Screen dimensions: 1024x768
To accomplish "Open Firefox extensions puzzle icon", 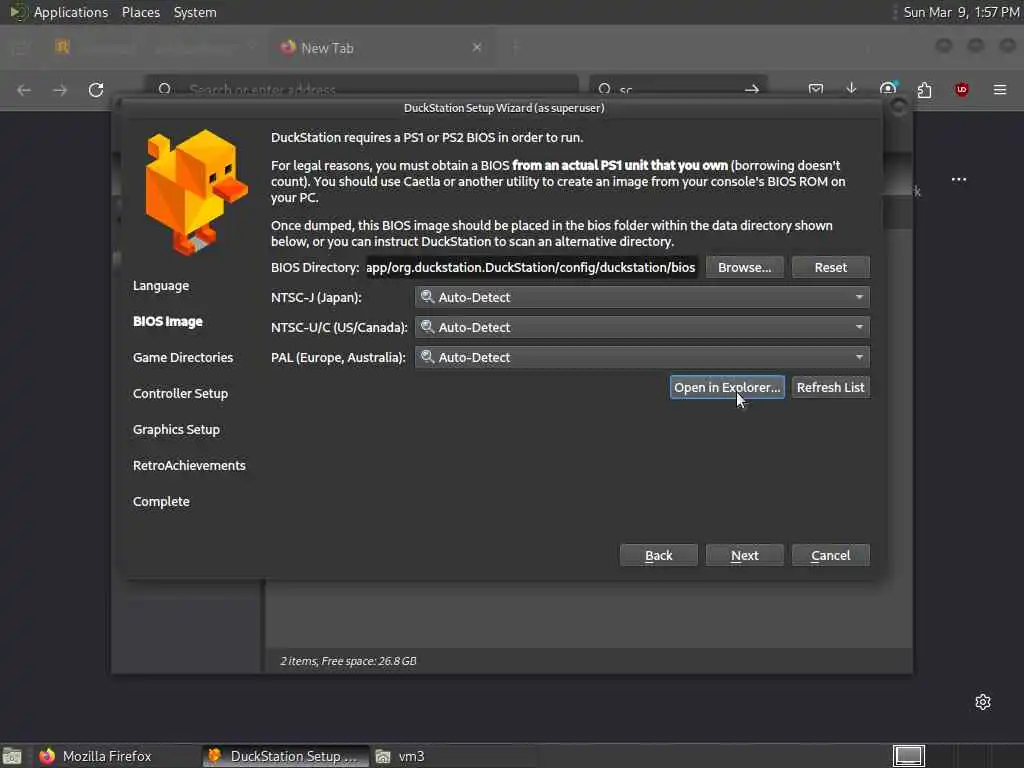I will click(x=924, y=89).
